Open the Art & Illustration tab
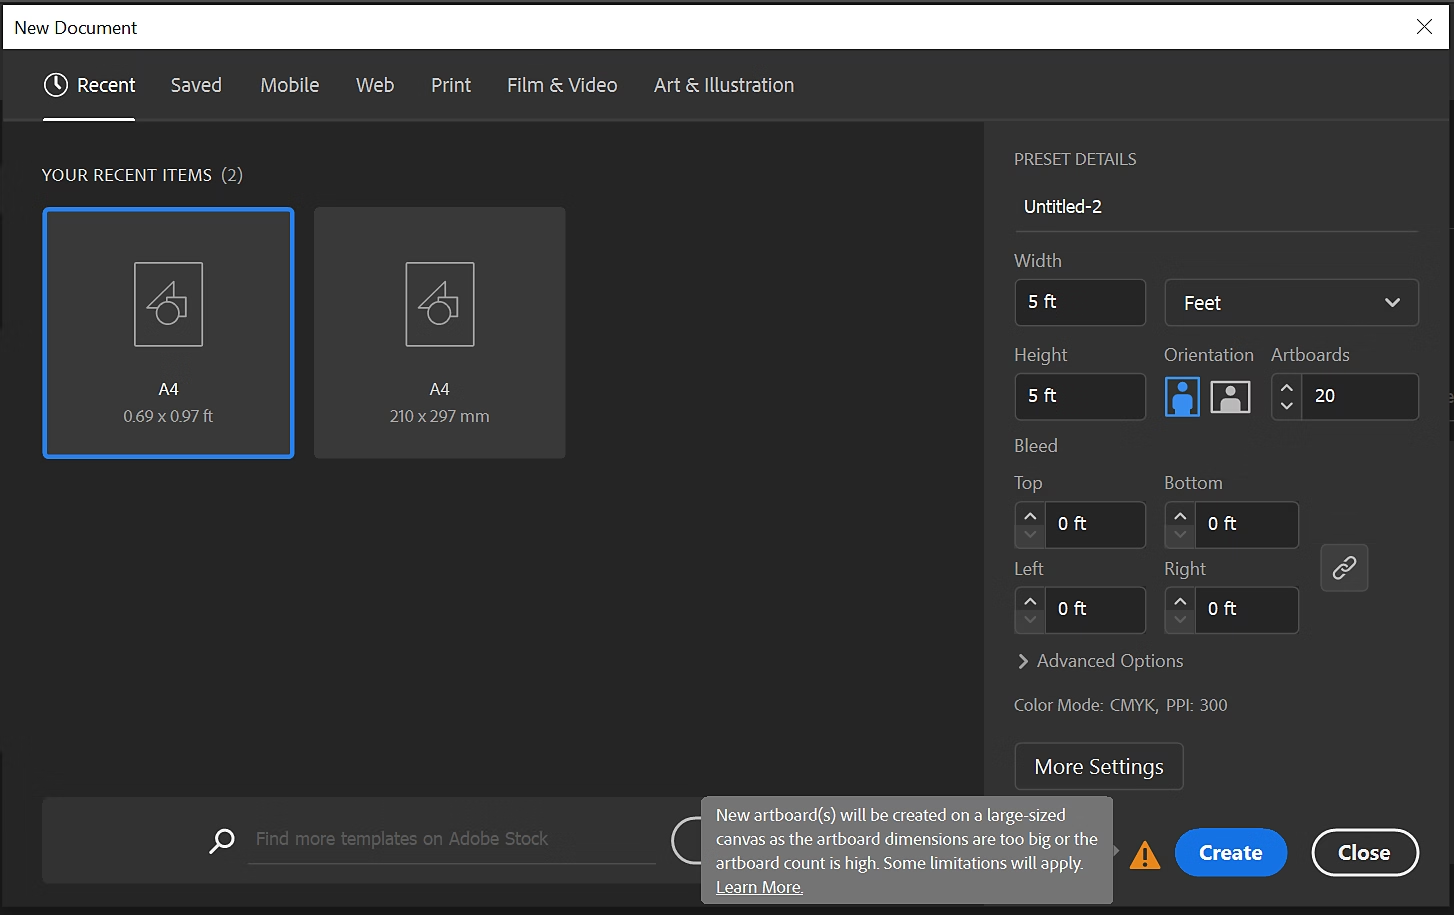This screenshot has width=1454, height=915. point(724,86)
